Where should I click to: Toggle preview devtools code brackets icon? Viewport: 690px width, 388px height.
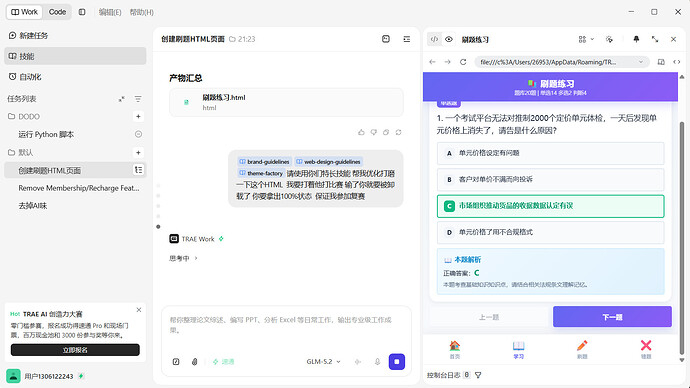676,62
